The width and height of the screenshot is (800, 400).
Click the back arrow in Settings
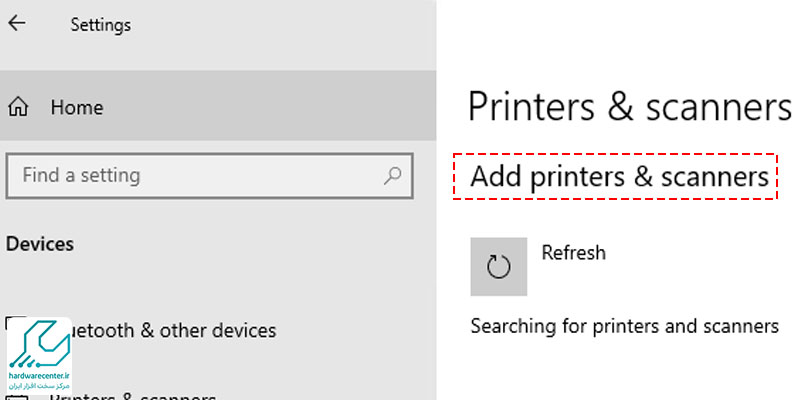click(17, 24)
